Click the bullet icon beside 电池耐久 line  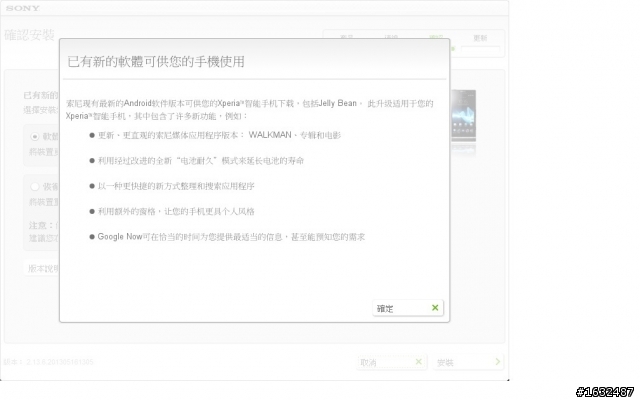(92, 161)
